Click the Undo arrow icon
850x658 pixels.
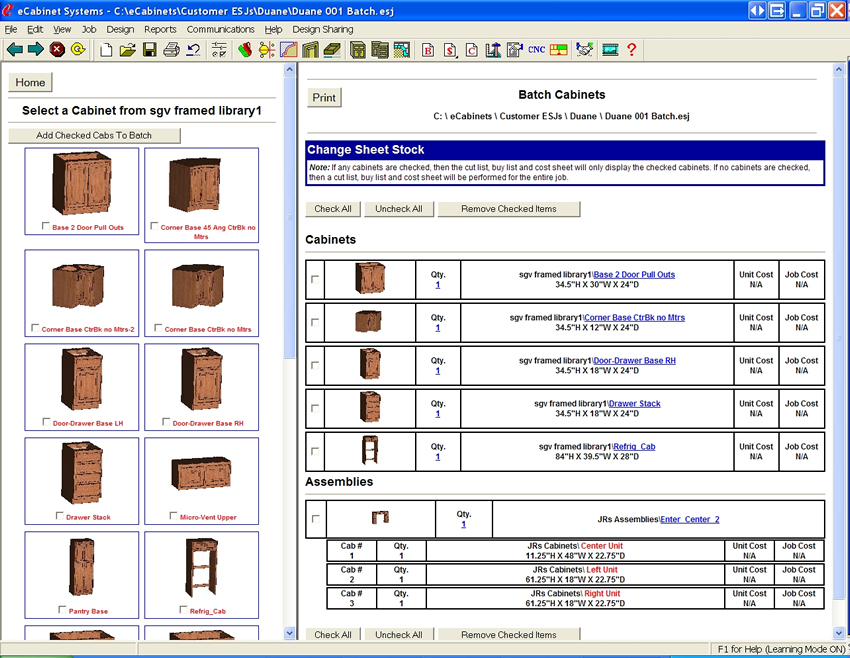[x=193, y=50]
